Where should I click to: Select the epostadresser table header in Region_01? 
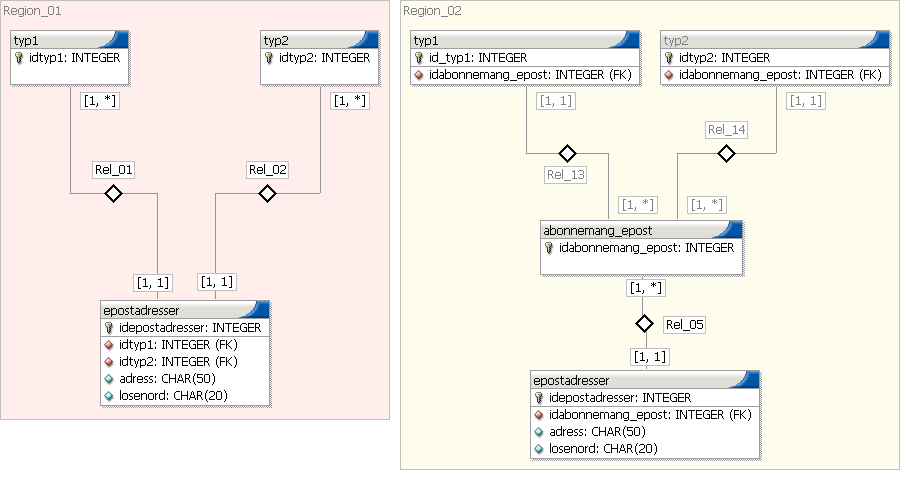(x=185, y=310)
